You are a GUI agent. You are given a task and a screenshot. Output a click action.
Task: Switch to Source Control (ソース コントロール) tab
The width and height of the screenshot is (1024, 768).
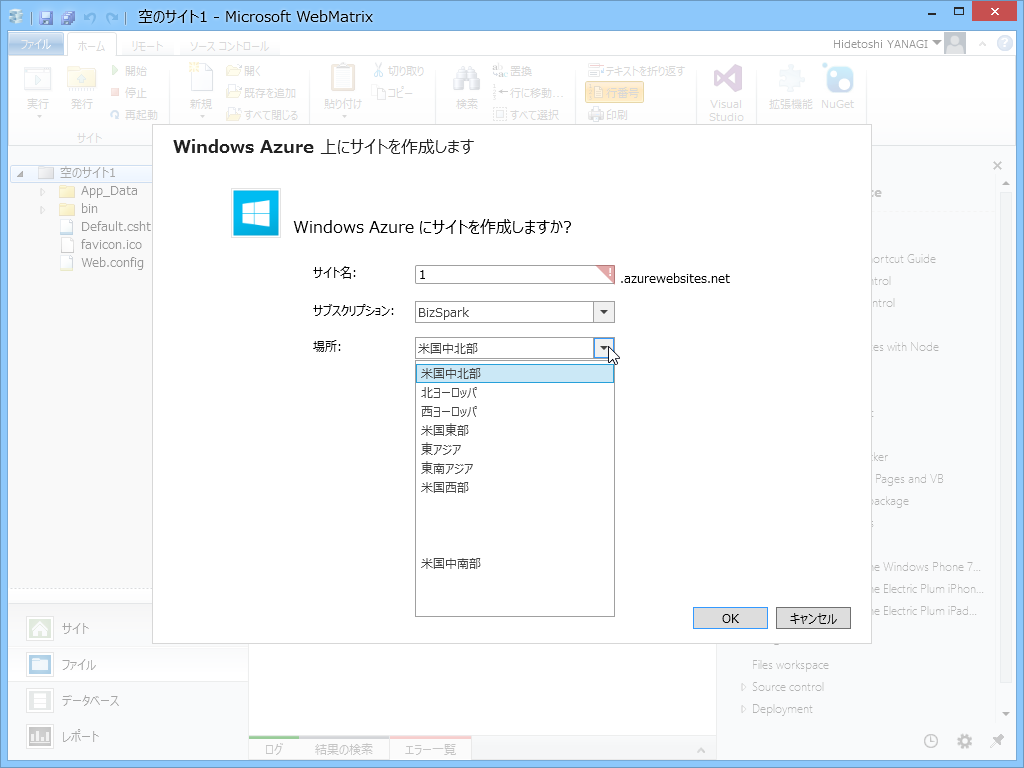229,46
